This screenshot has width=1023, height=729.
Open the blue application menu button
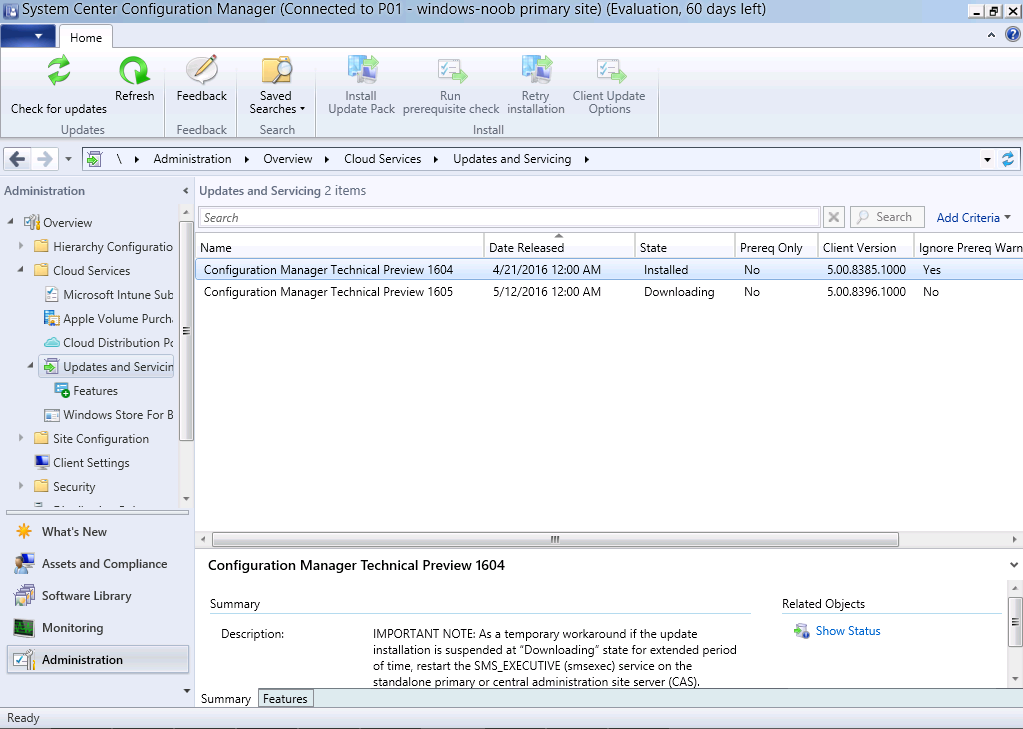(x=28, y=36)
